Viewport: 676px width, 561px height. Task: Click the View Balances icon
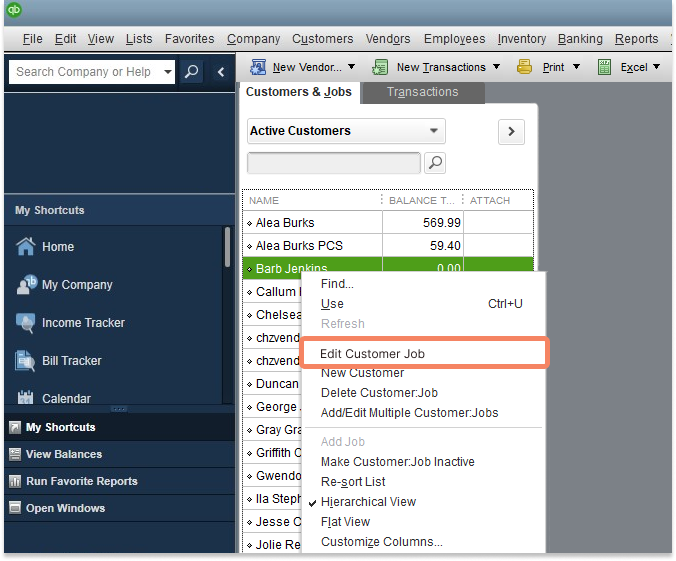pos(15,454)
